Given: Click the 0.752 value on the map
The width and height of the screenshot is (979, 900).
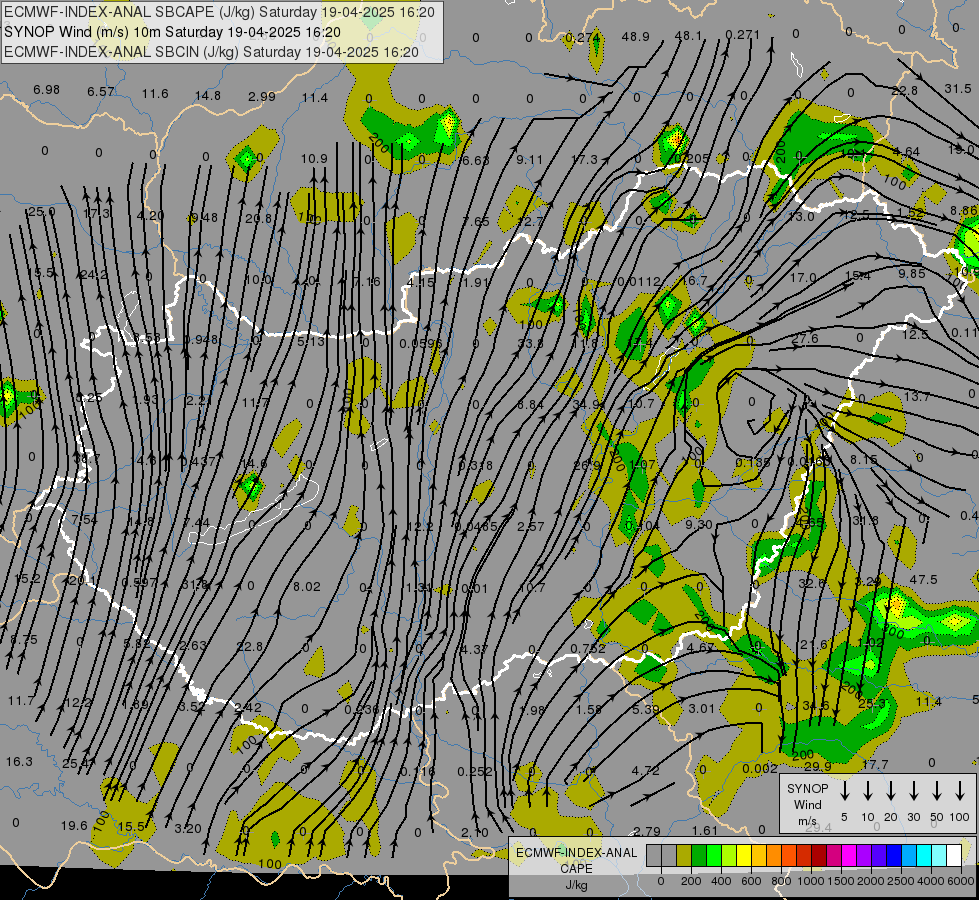Looking at the screenshot, I should [588, 649].
